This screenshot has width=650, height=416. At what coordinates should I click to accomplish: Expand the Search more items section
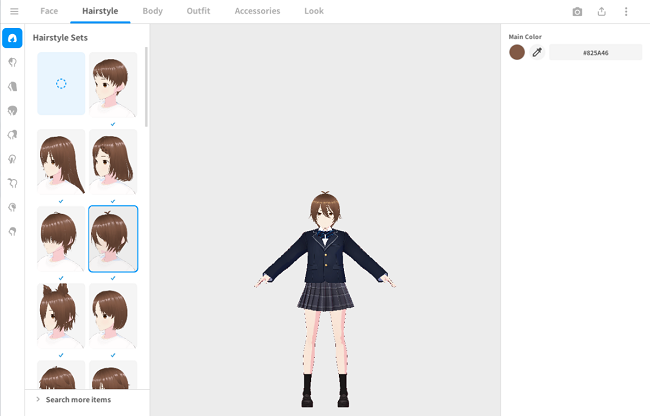(x=79, y=400)
